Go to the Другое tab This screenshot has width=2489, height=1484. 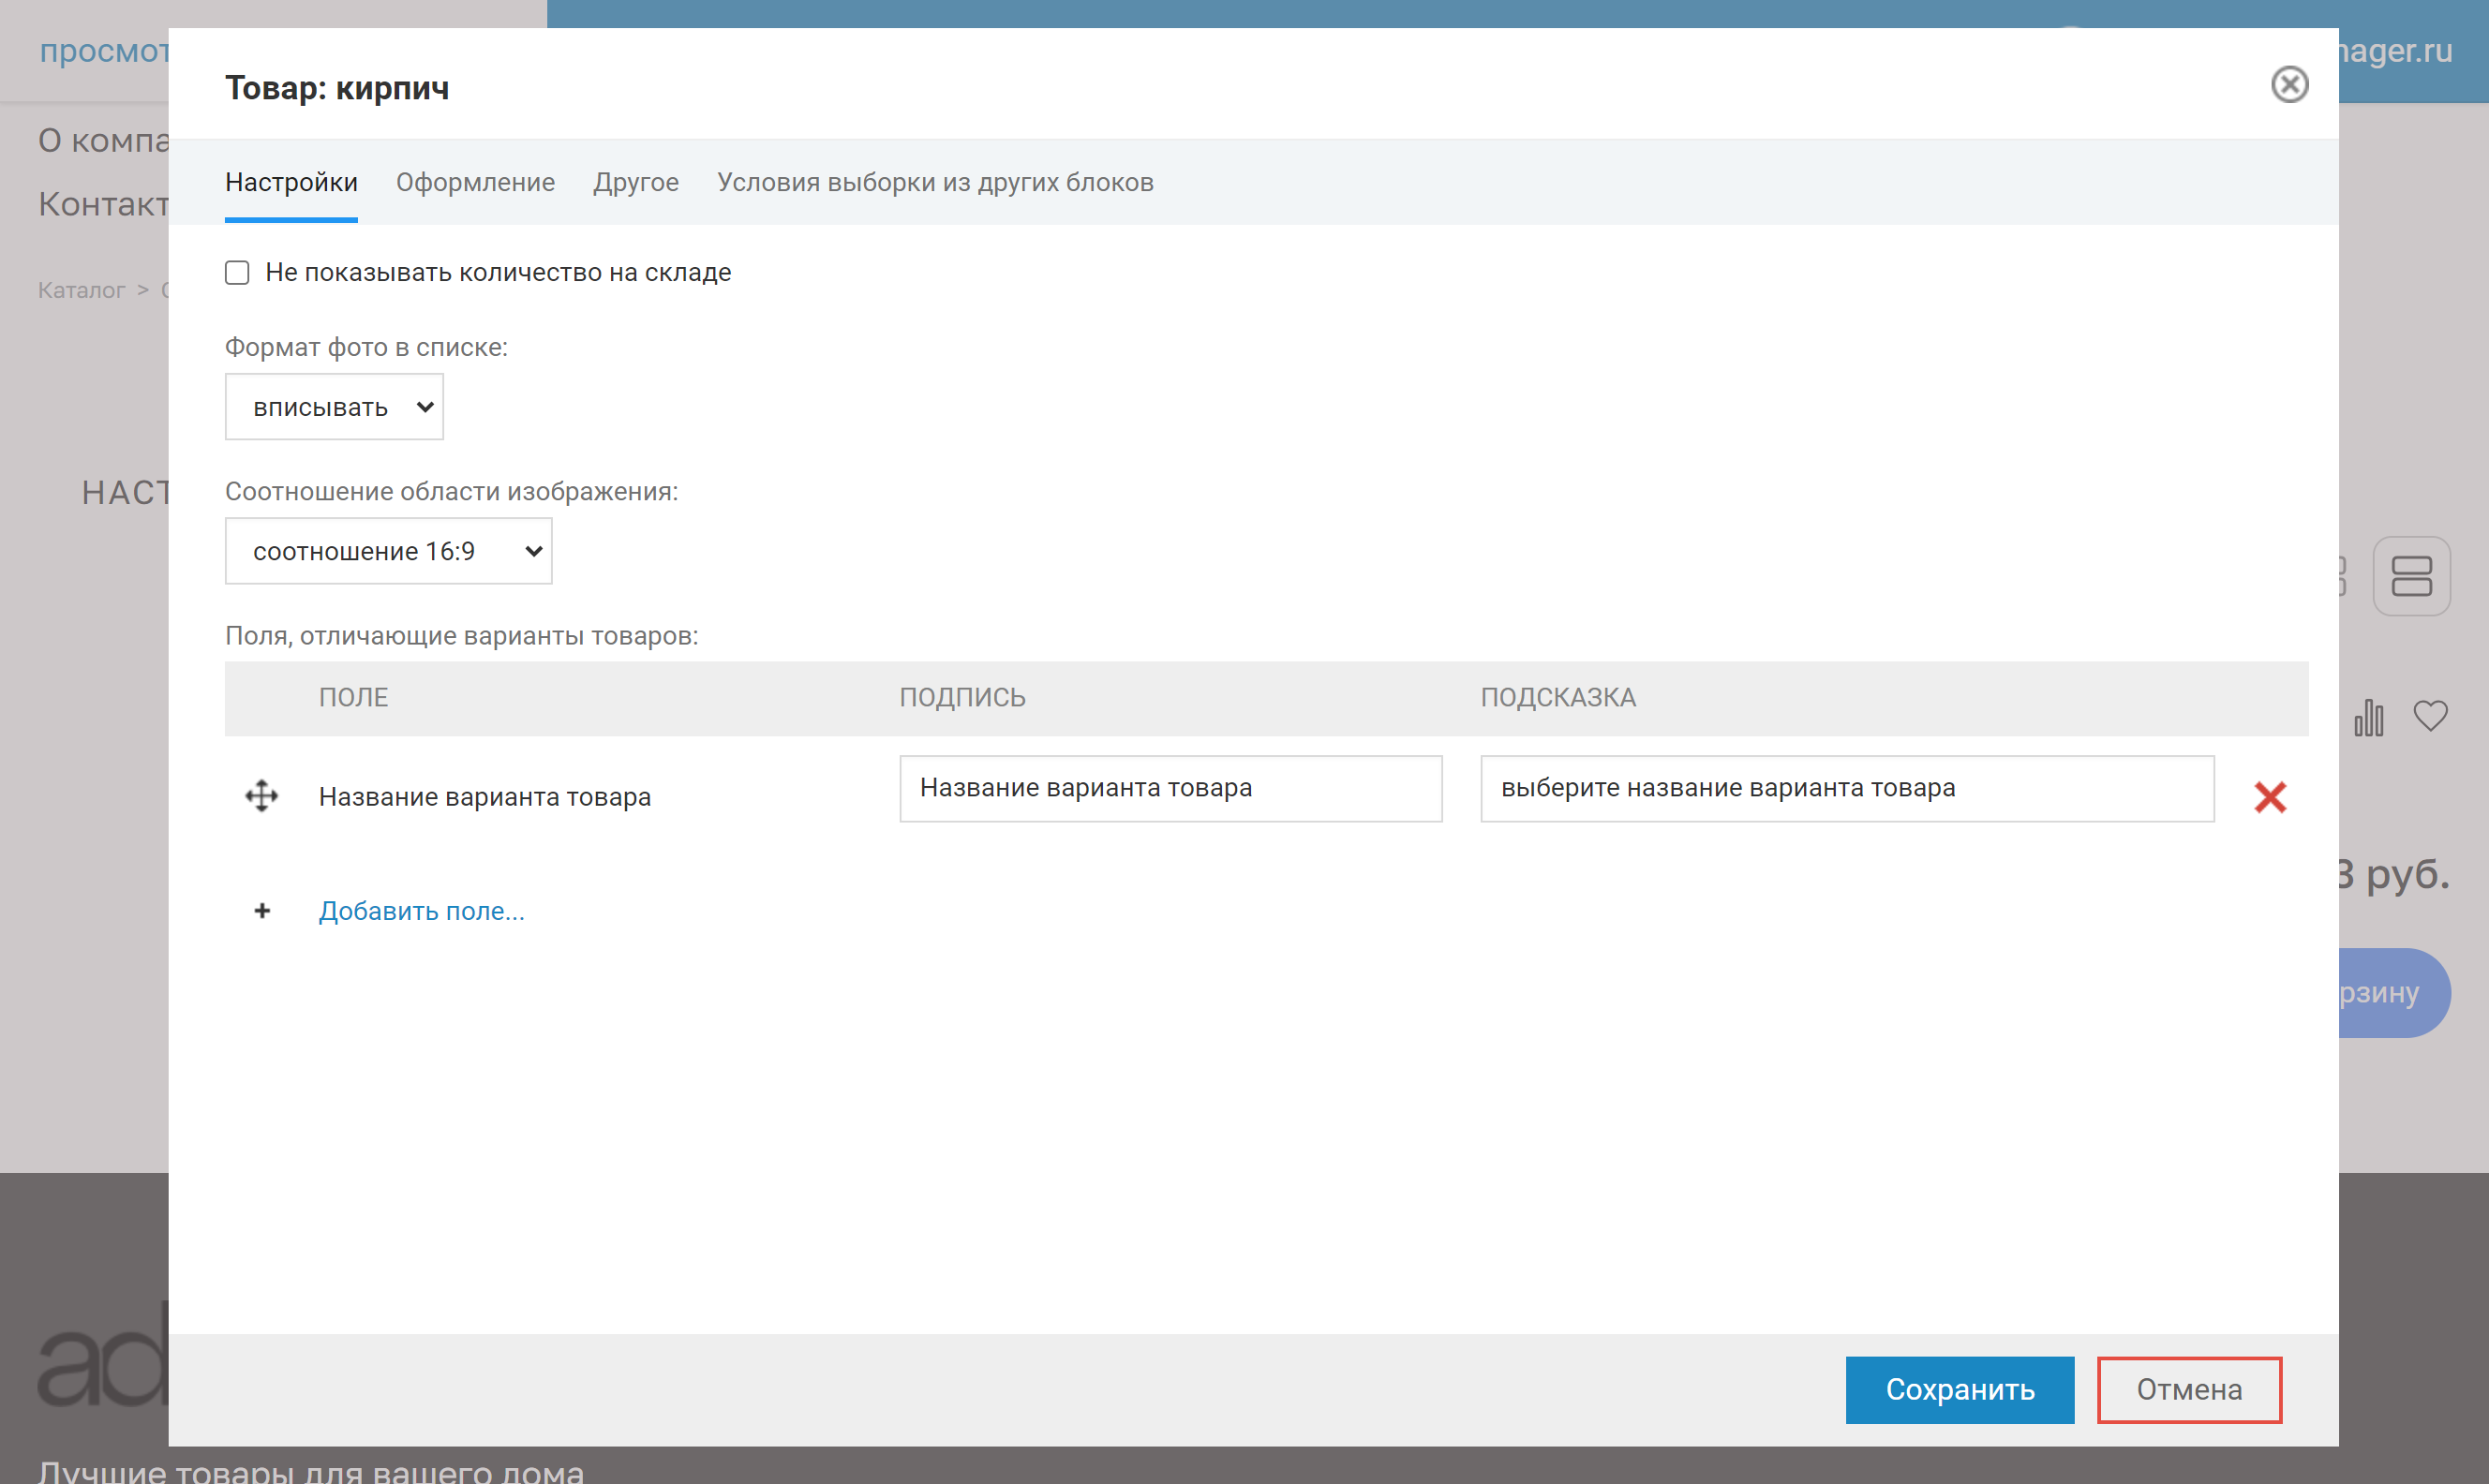636,182
